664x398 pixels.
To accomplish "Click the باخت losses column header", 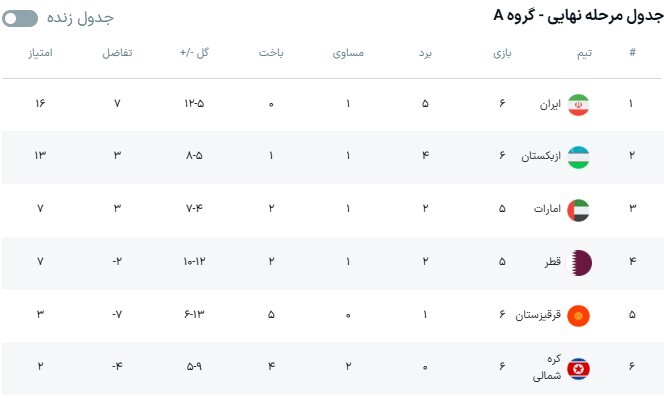I will tap(271, 53).
